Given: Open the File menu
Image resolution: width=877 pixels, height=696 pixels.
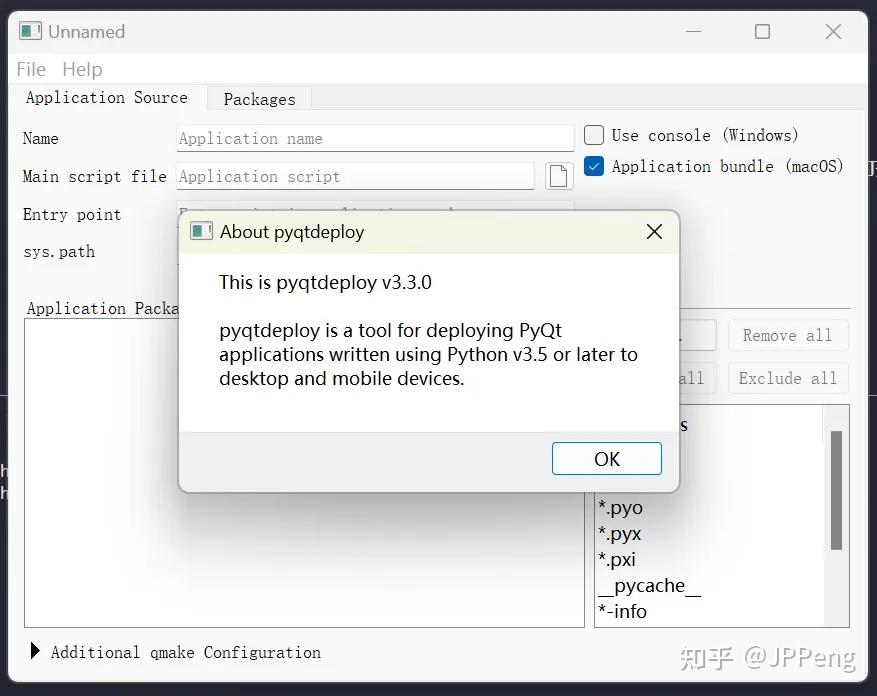Looking at the screenshot, I should click(x=30, y=69).
